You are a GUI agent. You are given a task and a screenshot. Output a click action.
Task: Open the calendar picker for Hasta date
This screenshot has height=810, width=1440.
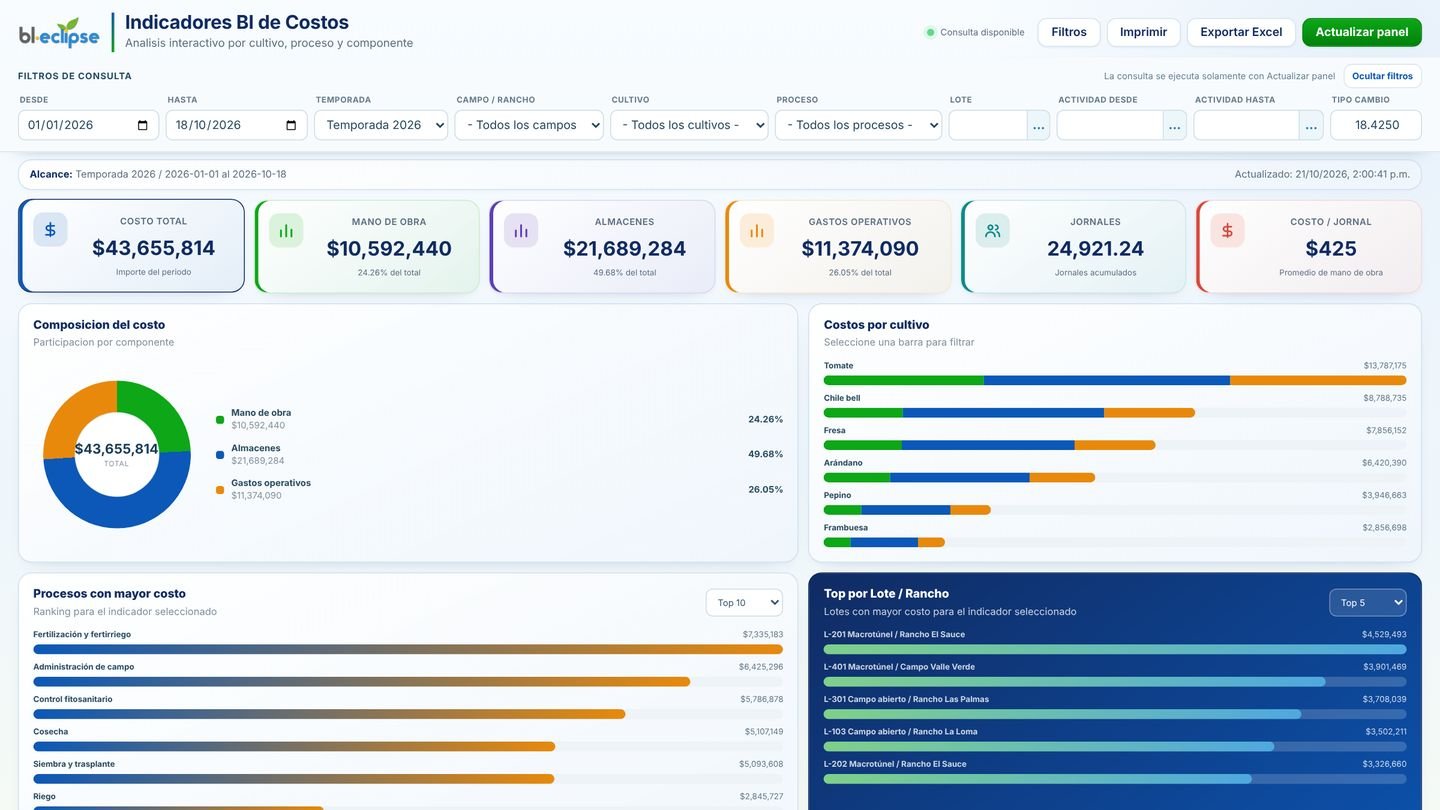[291, 125]
